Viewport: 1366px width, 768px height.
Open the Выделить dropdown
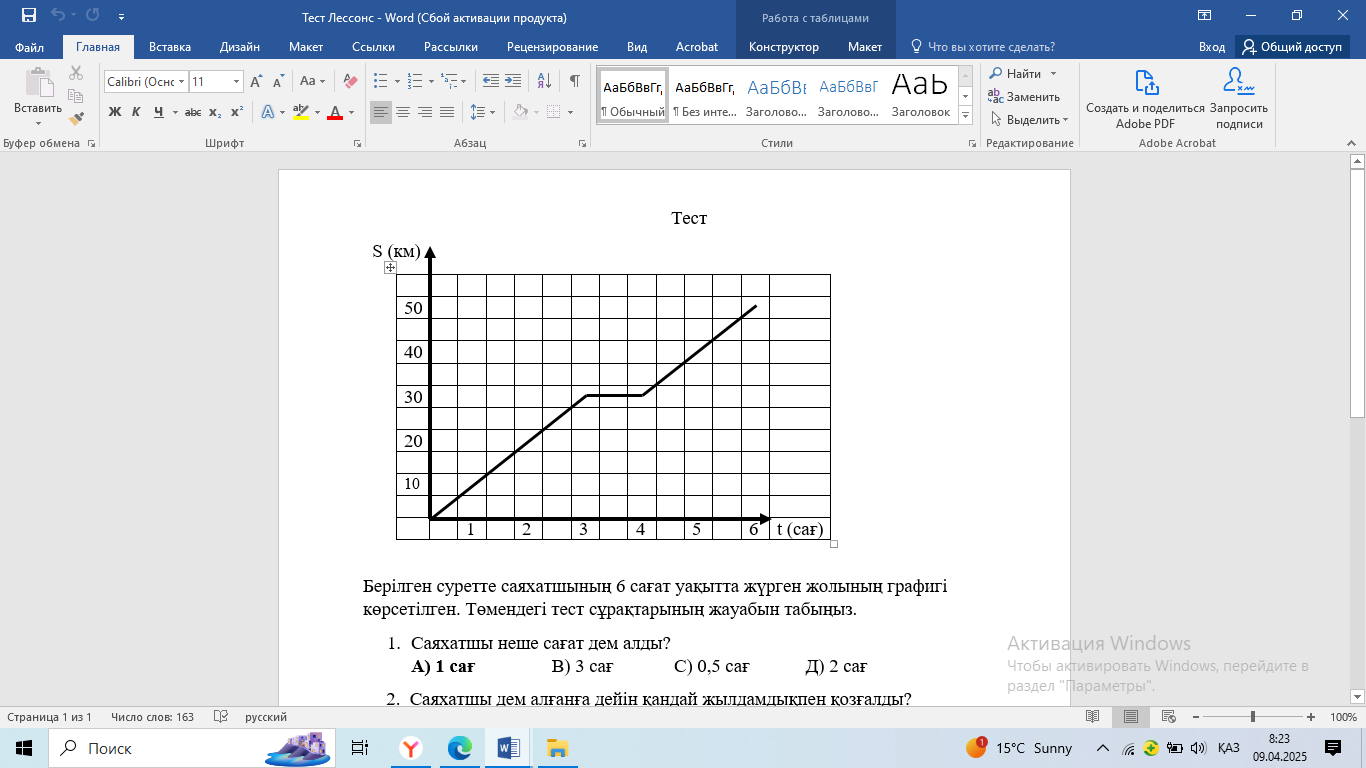pos(1029,119)
